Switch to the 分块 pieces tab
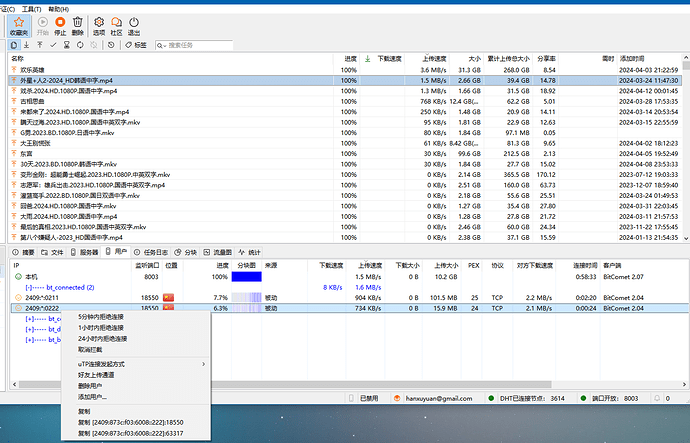This screenshot has width=690, height=443. tap(185, 252)
